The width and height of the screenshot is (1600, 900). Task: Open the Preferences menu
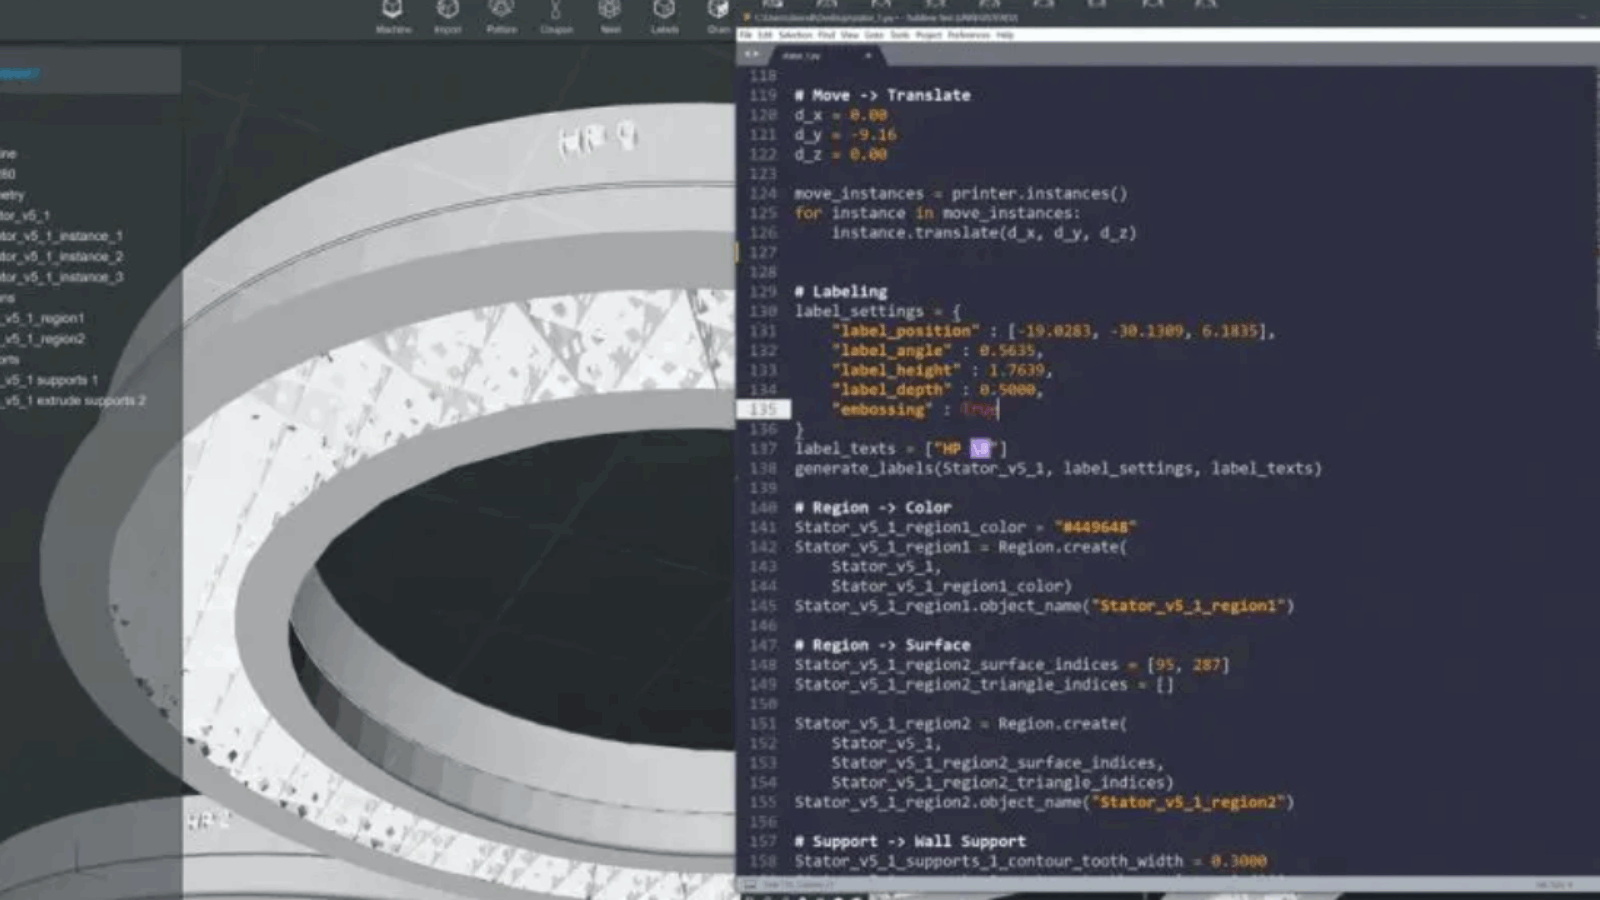point(968,35)
